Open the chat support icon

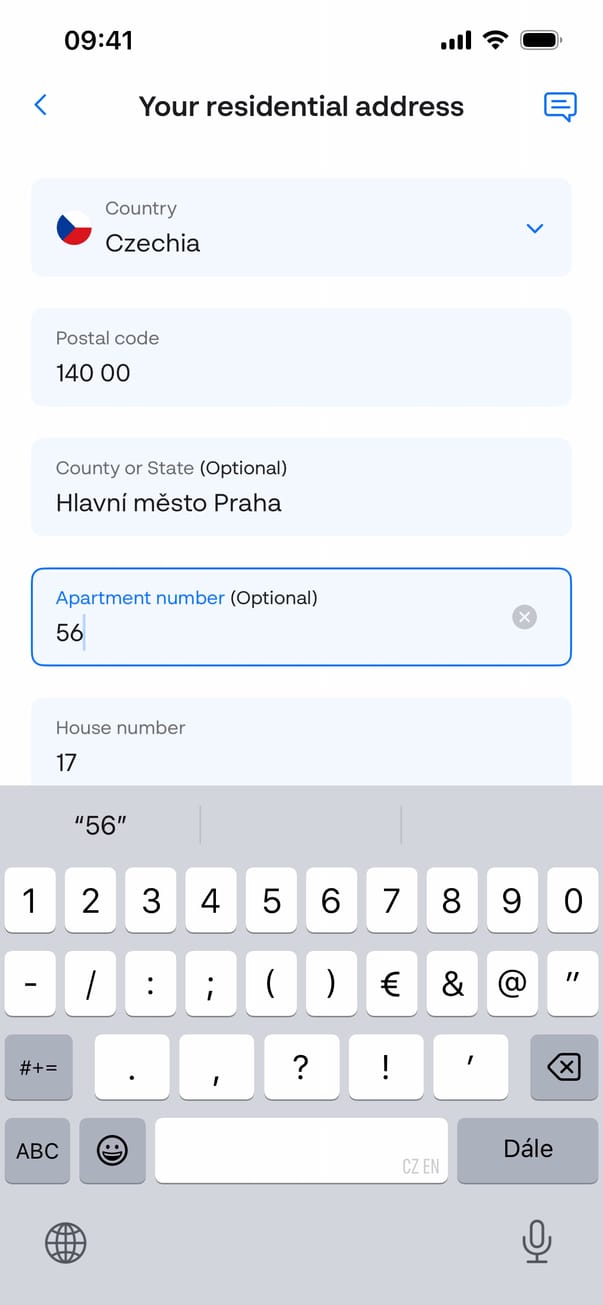click(560, 106)
